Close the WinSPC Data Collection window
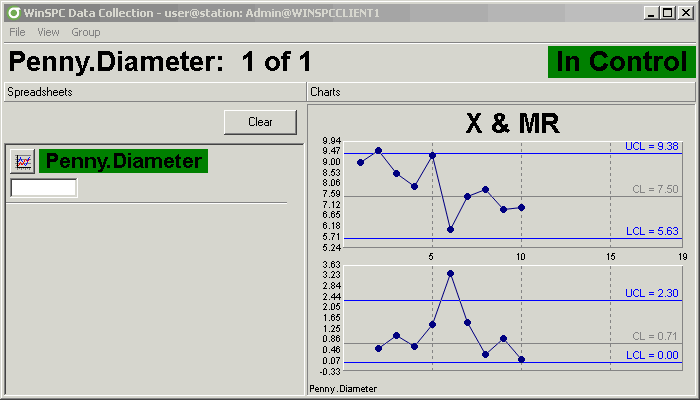The image size is (700, 400). click(685, 13)
